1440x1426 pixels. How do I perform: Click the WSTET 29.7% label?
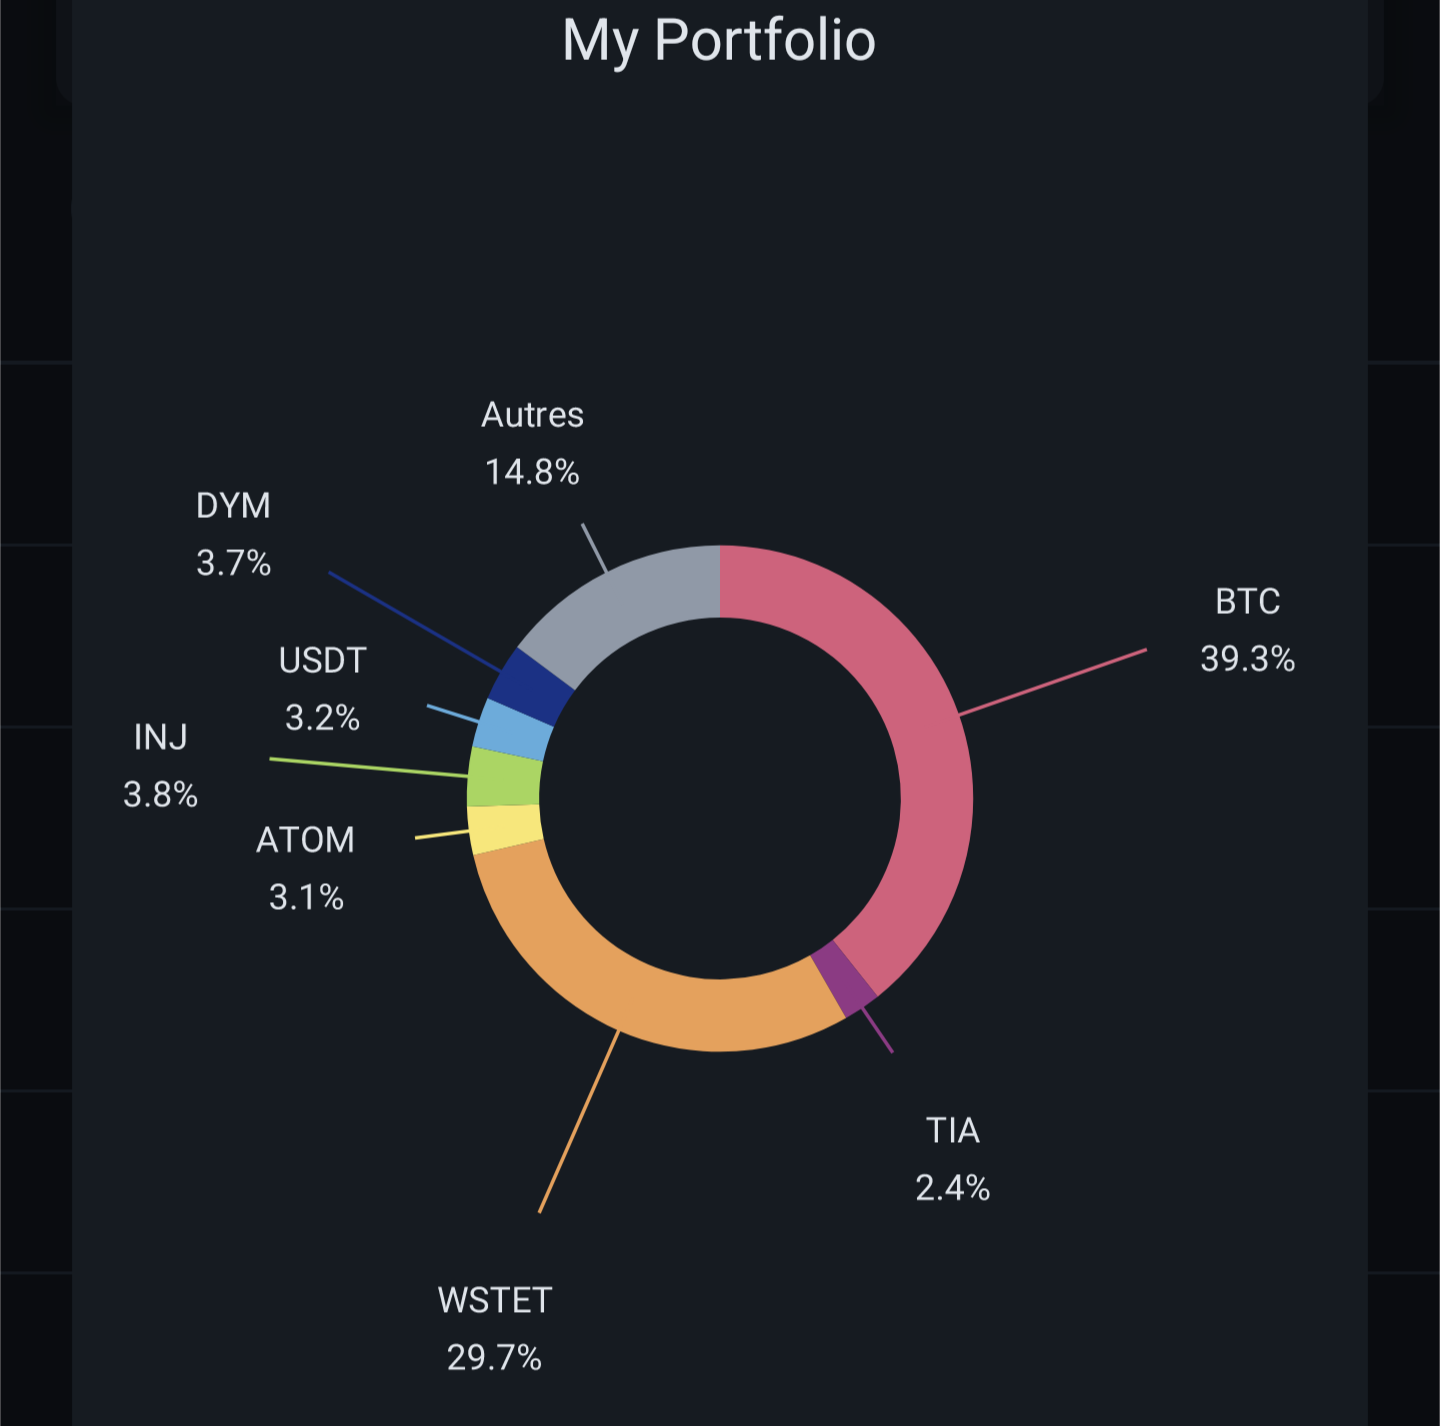[x=494, y=1328]
